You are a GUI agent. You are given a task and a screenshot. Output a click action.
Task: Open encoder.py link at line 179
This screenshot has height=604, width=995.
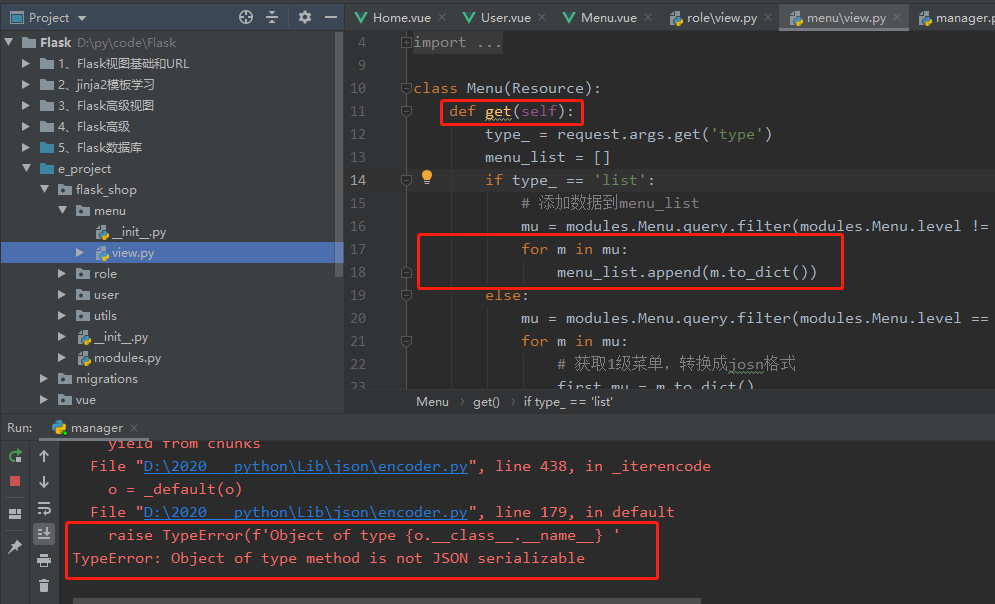(305, 512)
